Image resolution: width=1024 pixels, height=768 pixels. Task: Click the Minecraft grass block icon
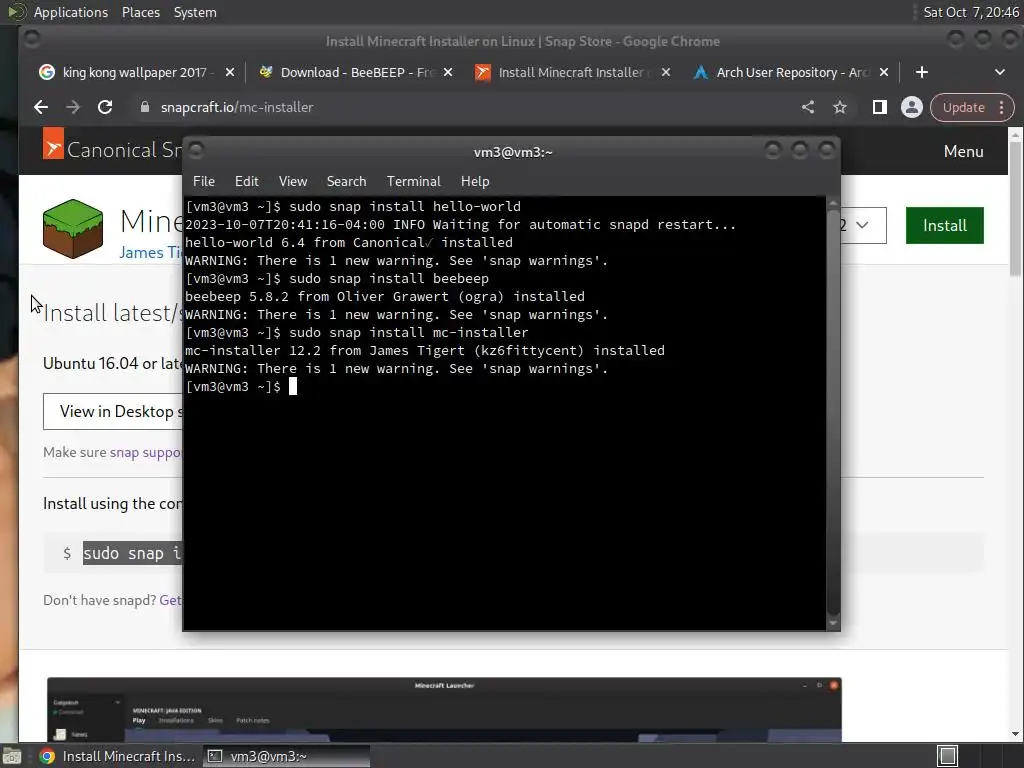[72, 229]
